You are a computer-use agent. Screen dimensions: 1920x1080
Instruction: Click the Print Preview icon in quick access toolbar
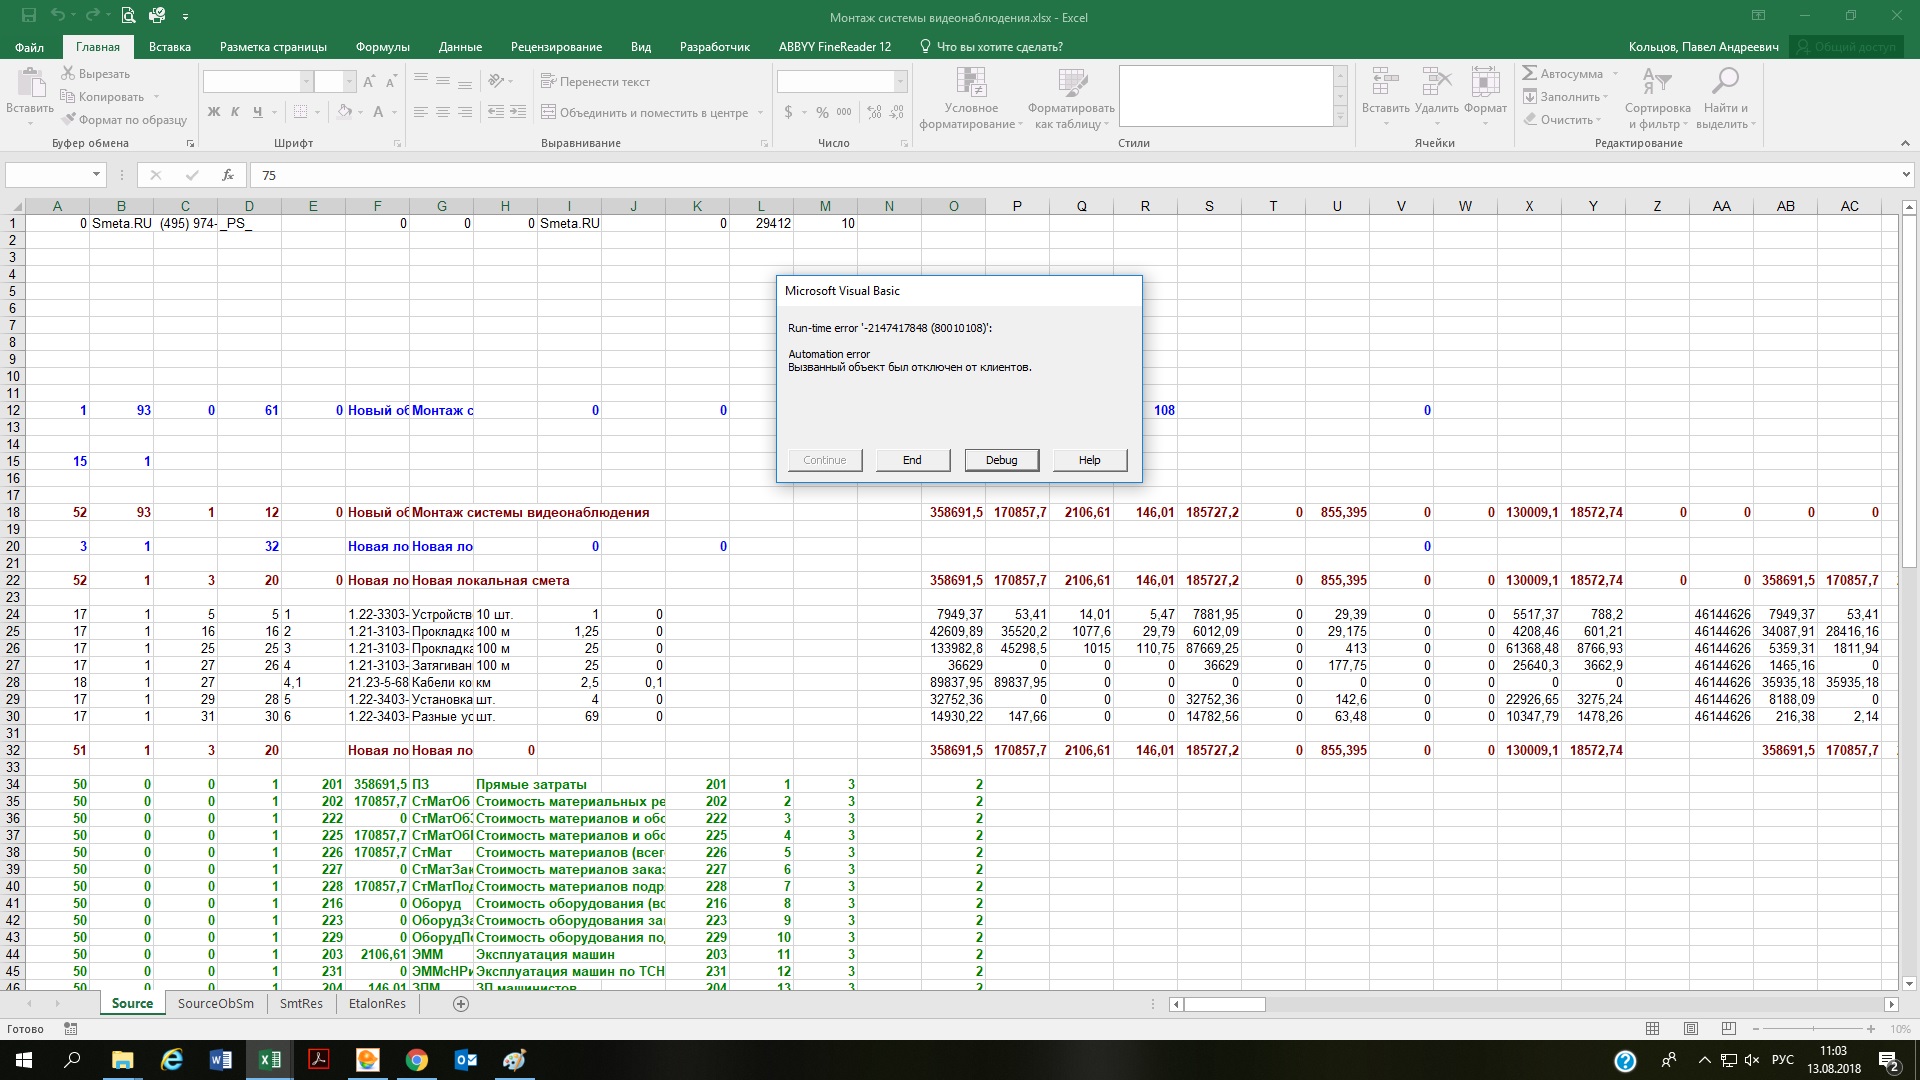tap(128, 16)
